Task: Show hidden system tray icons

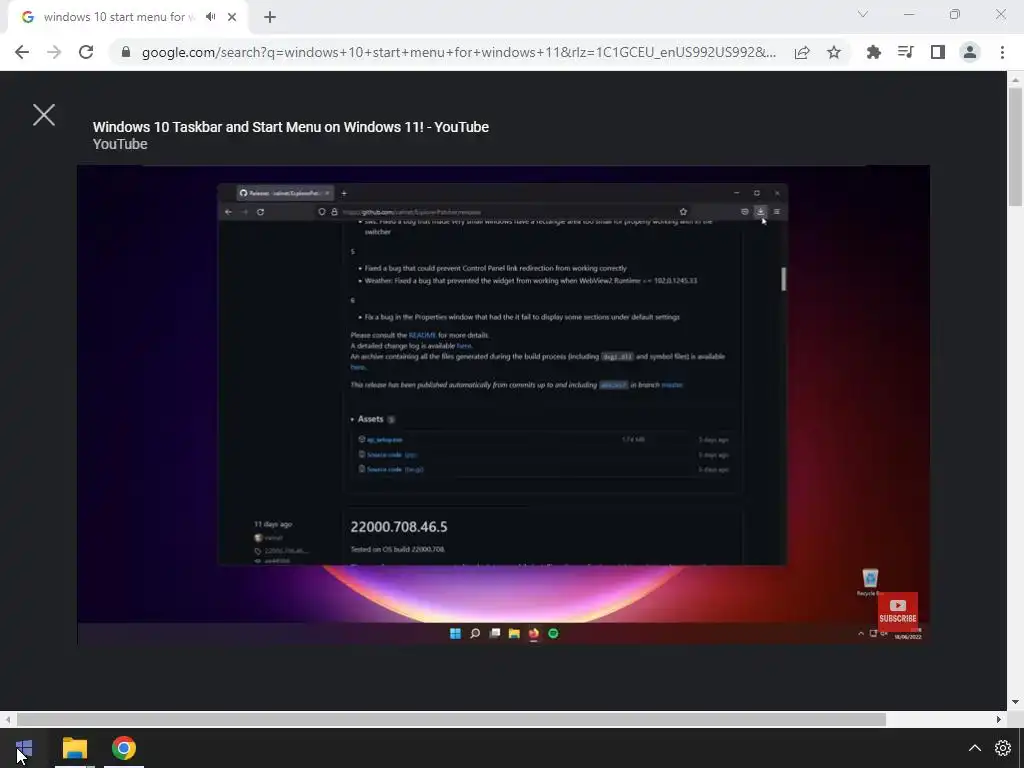Action: [974, 748]
